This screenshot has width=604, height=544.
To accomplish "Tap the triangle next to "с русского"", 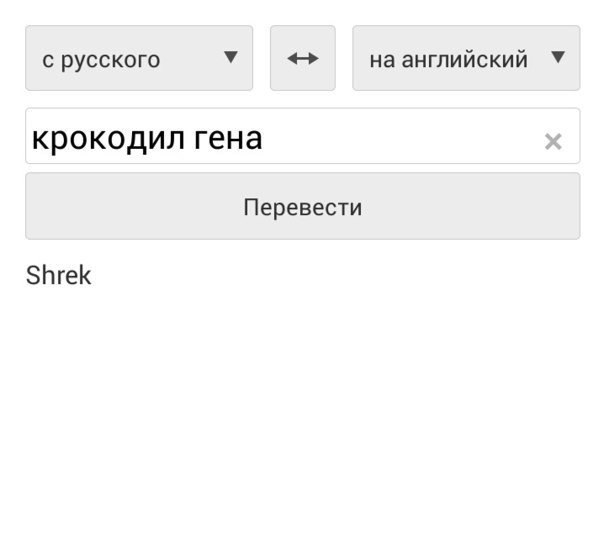I will [231, 57].
